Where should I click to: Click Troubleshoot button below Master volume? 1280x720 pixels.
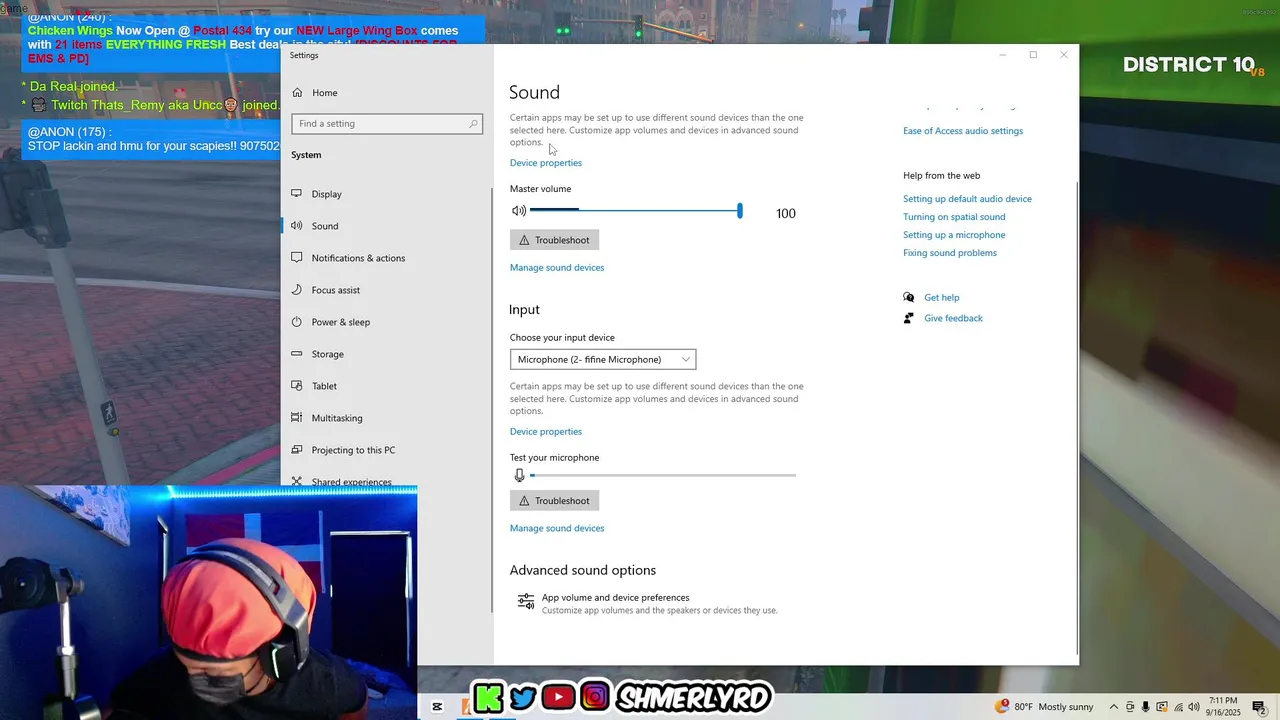pyautogui.click(x=554, y=240)
